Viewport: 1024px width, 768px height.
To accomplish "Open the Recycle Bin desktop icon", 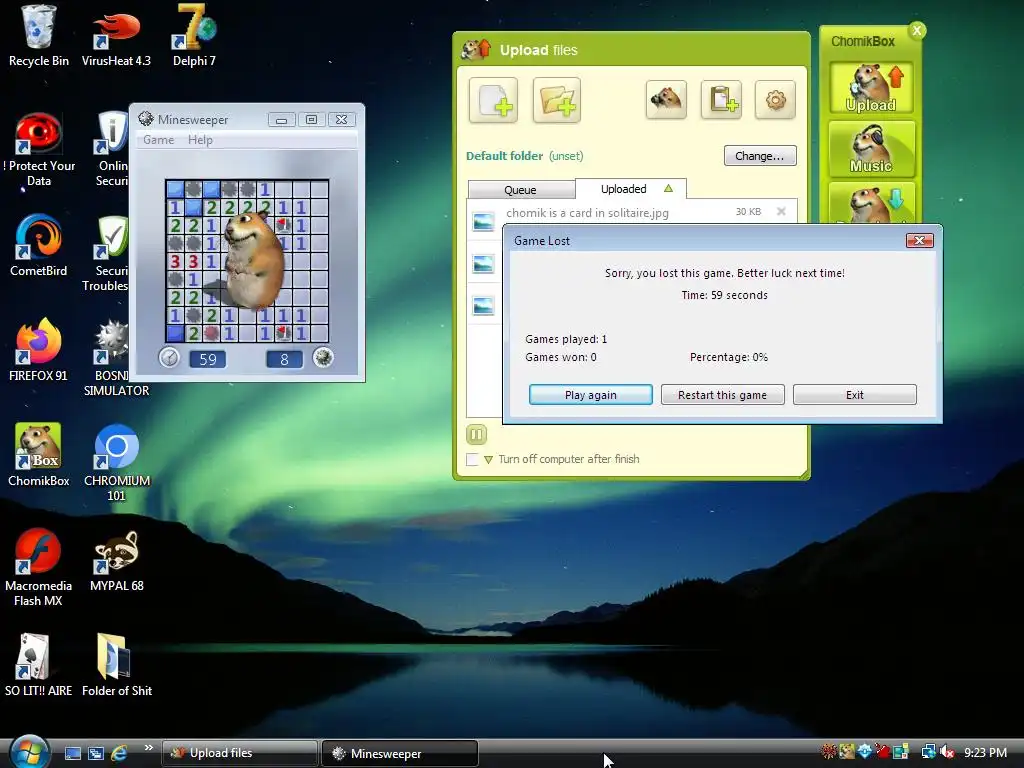I will point(39,36).
